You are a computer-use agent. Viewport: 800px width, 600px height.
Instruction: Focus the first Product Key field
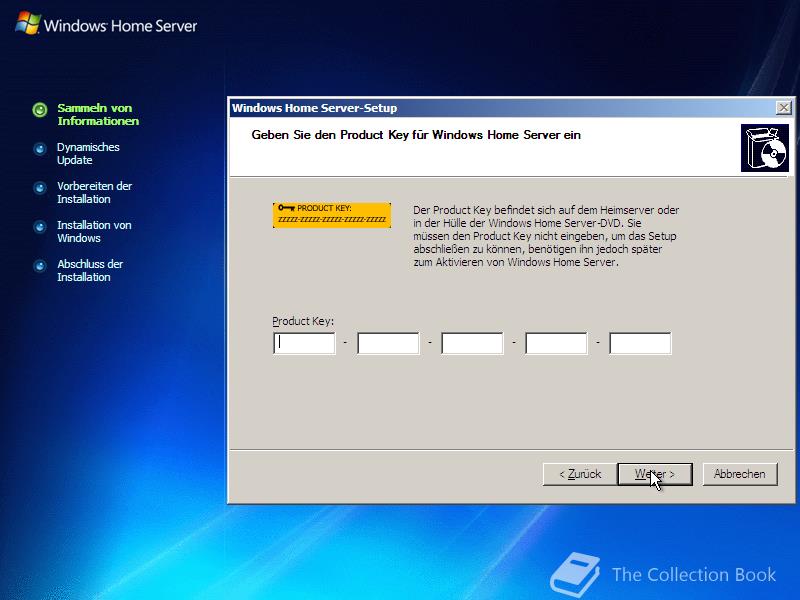tap(304, 343)
